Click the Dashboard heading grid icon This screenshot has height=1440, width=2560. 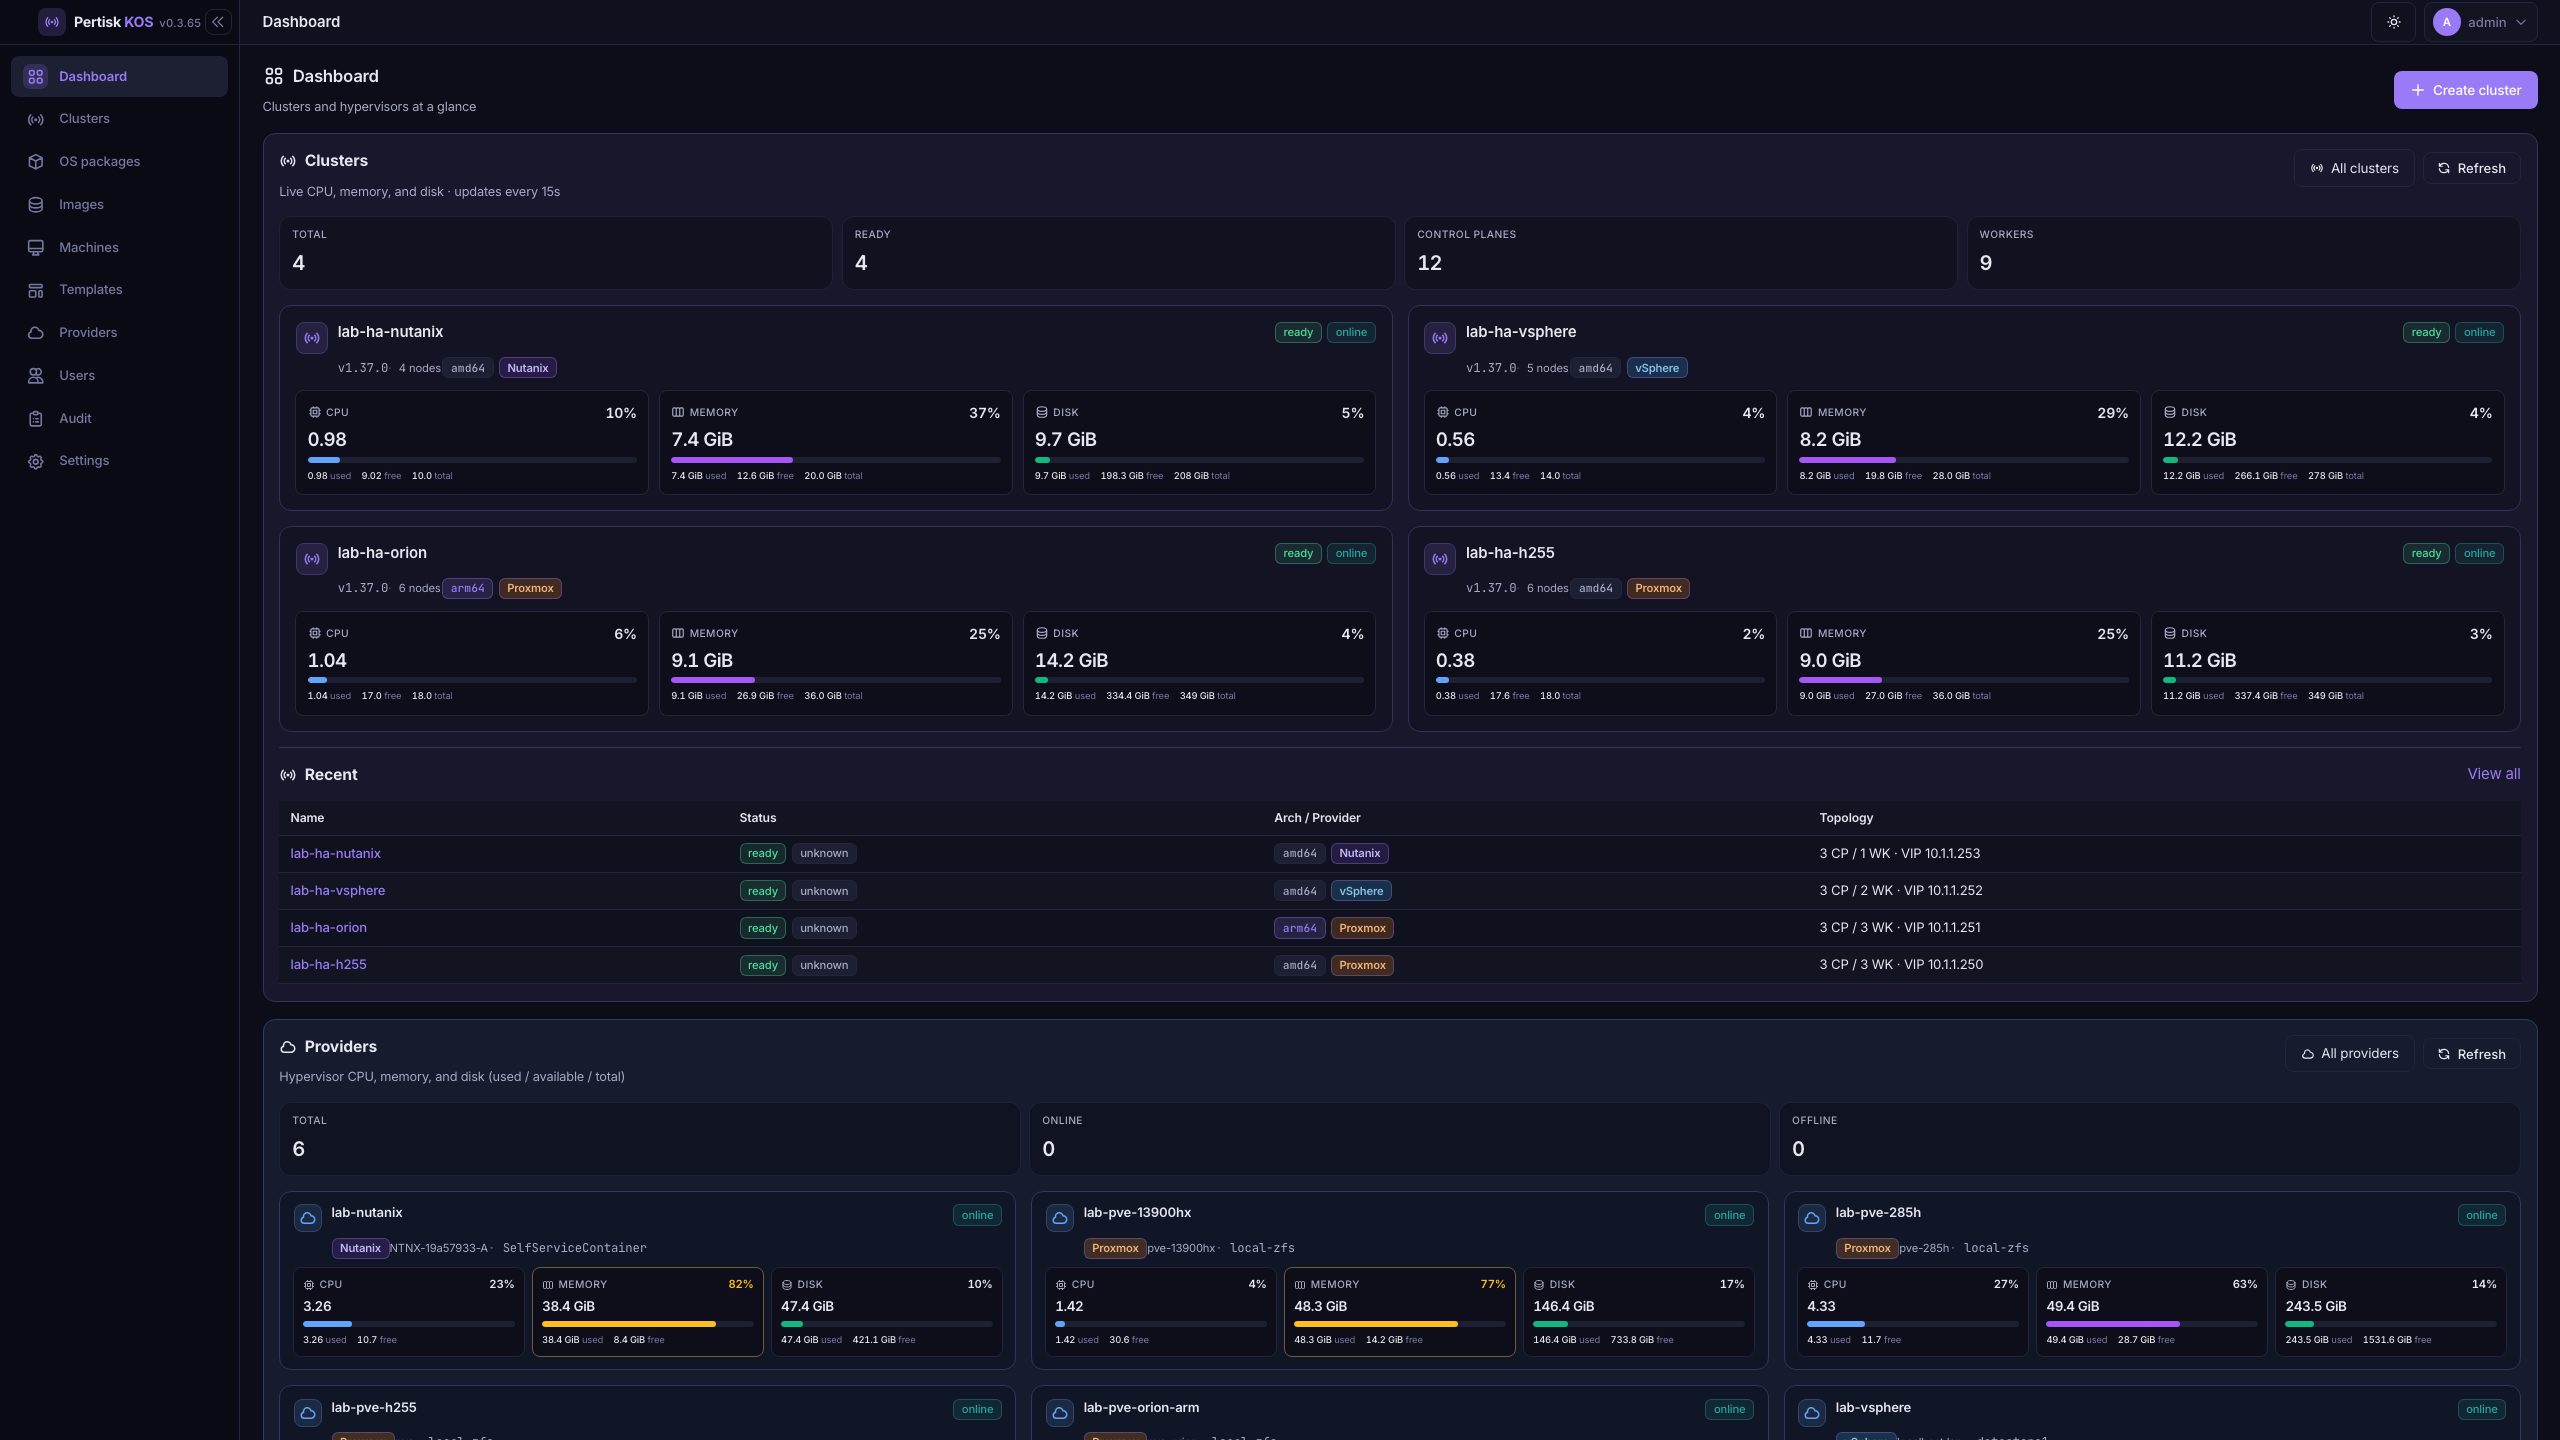(x=273, y=76)
